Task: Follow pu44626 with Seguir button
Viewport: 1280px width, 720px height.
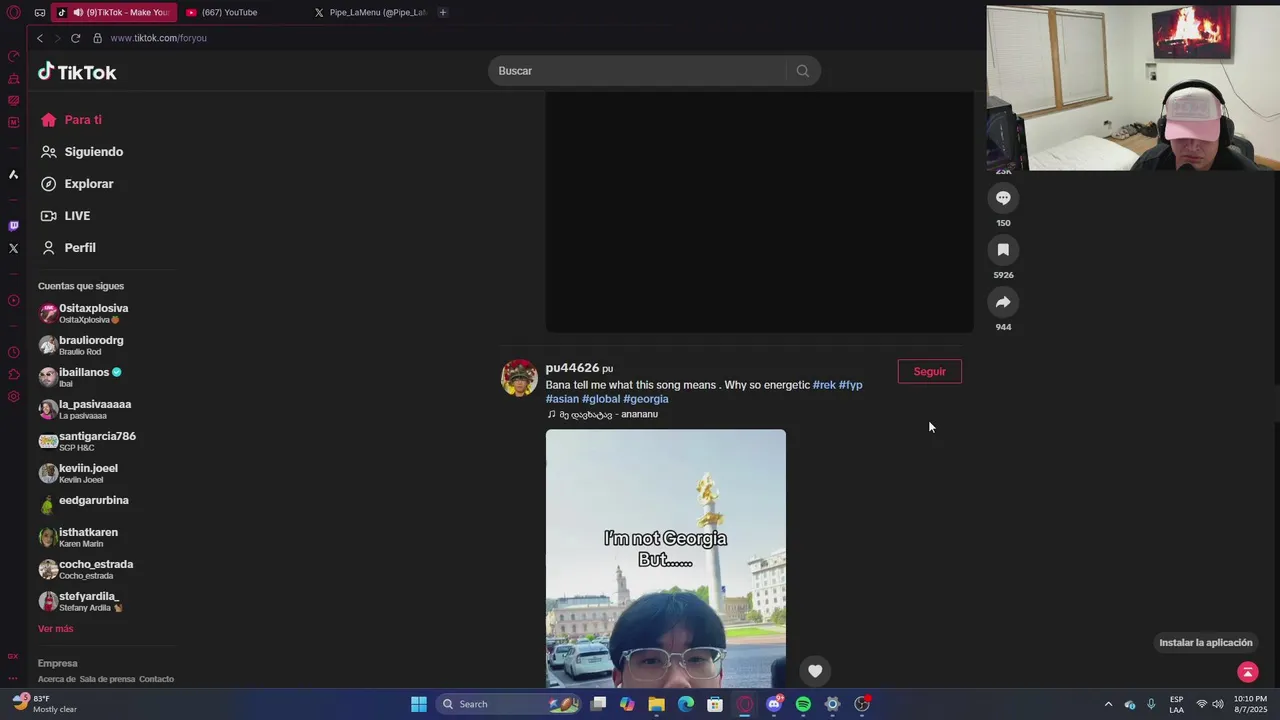Action: [929, 371]
